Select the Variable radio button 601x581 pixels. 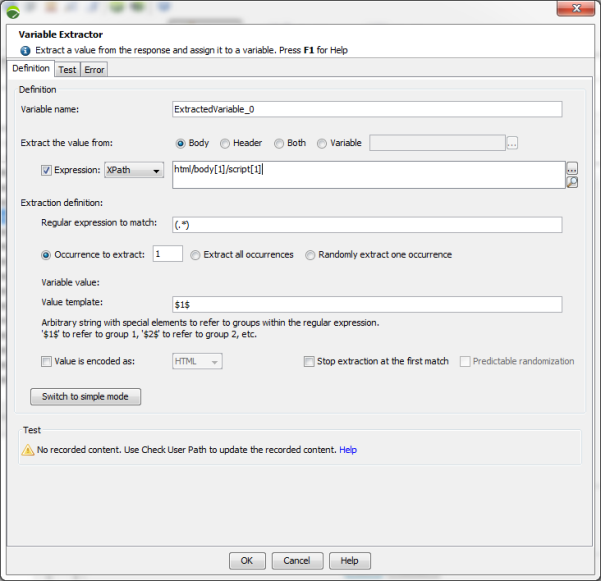pyautogui.click(x=322, y=143)
